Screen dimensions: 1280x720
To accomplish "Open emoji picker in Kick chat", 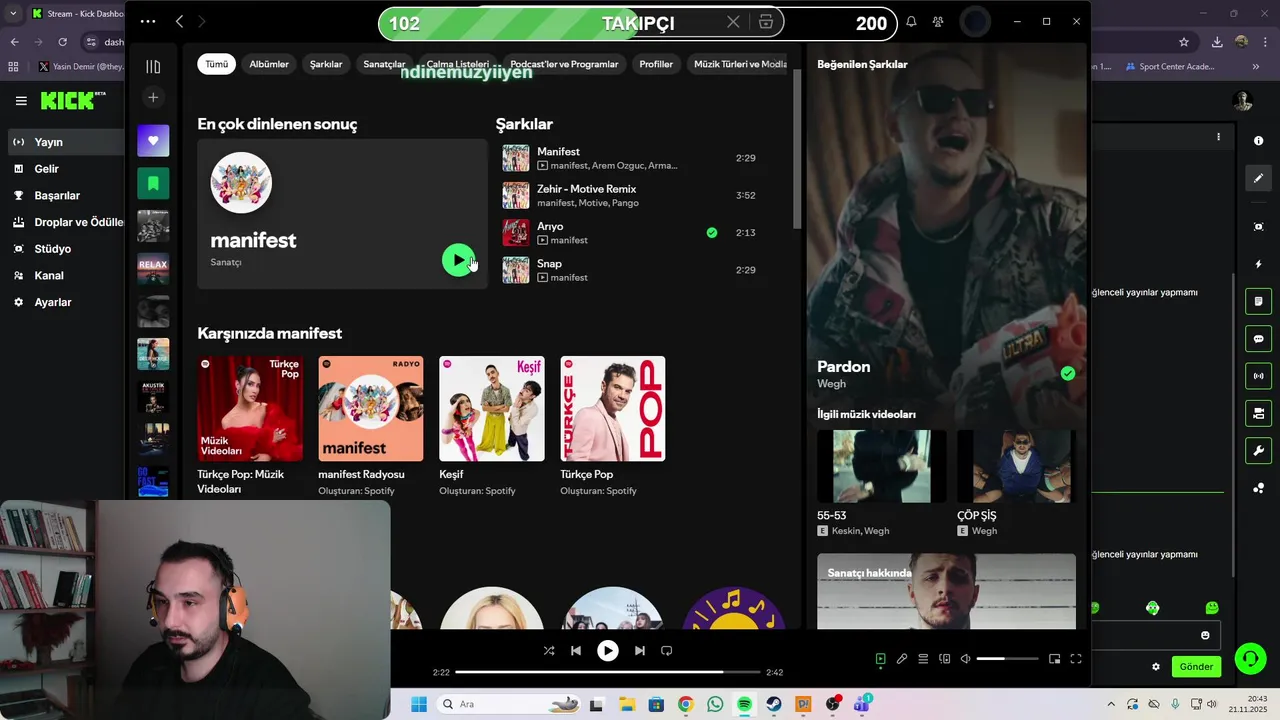I will pos(1205,635).
